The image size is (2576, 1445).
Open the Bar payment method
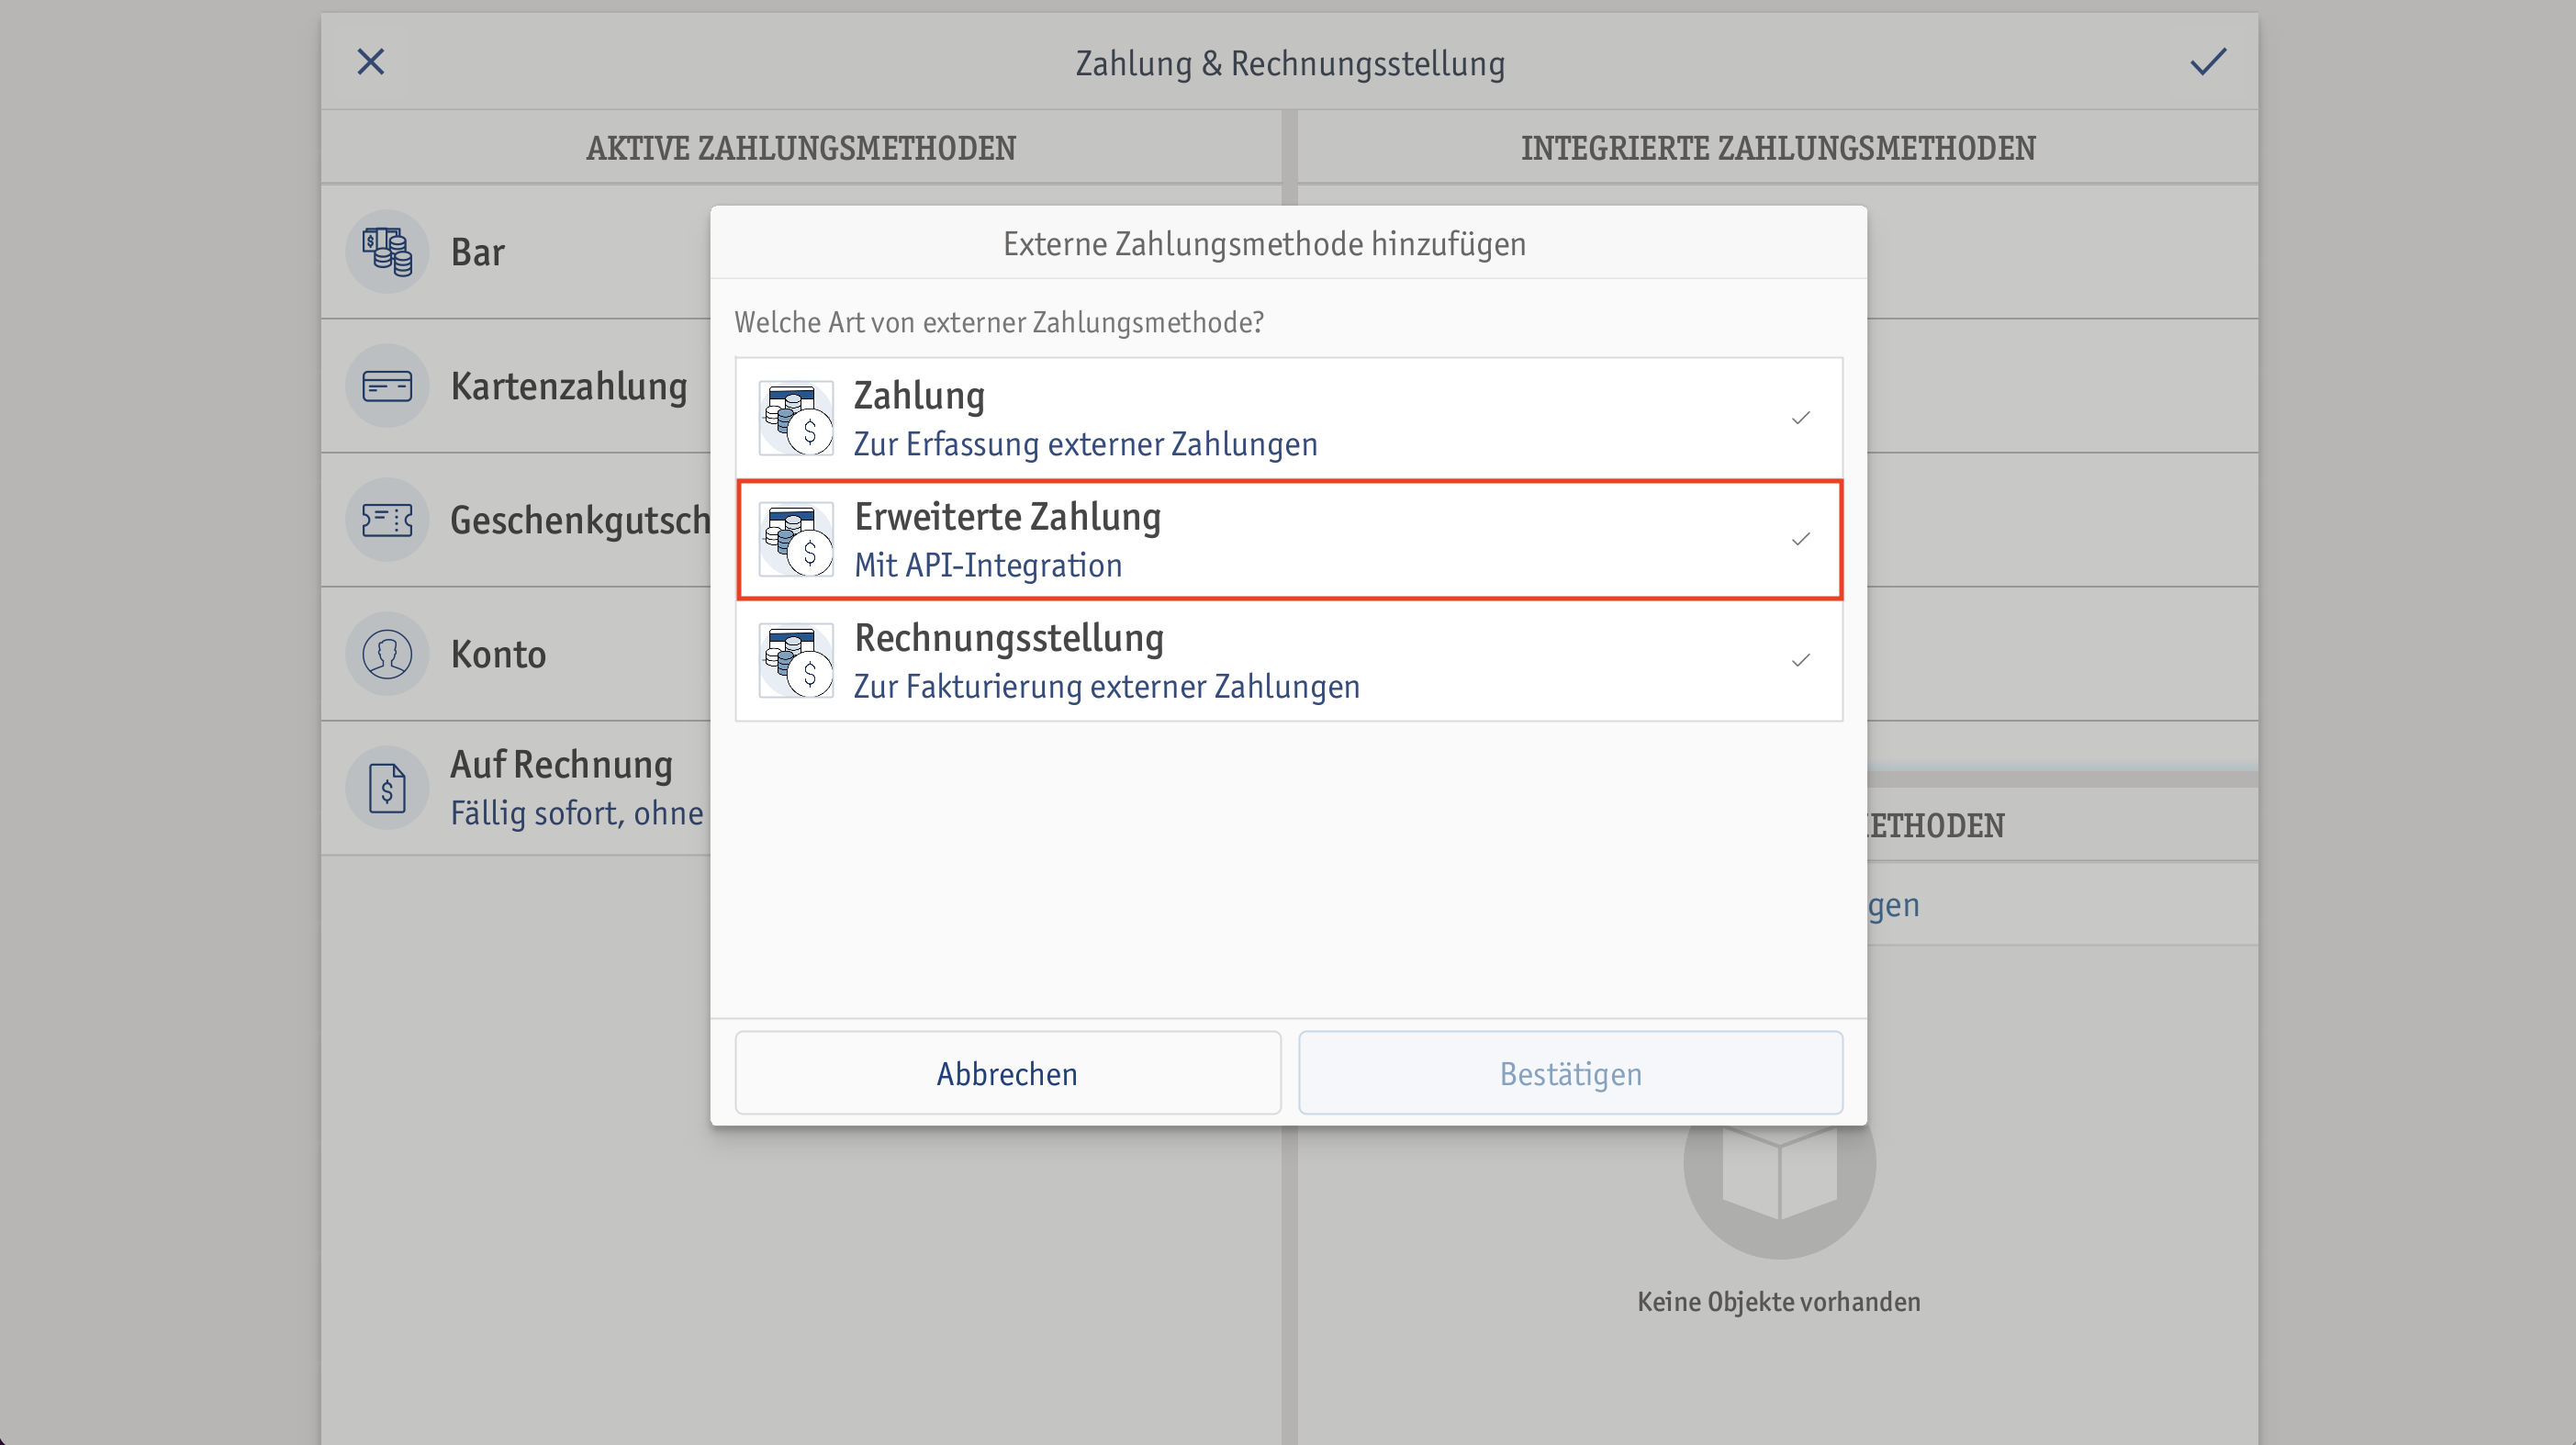(516, 251)
